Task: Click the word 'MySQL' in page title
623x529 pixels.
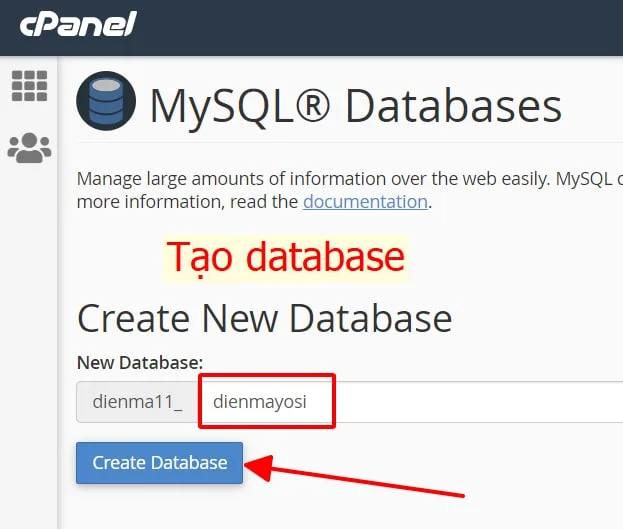Action: tap(221, 105)
